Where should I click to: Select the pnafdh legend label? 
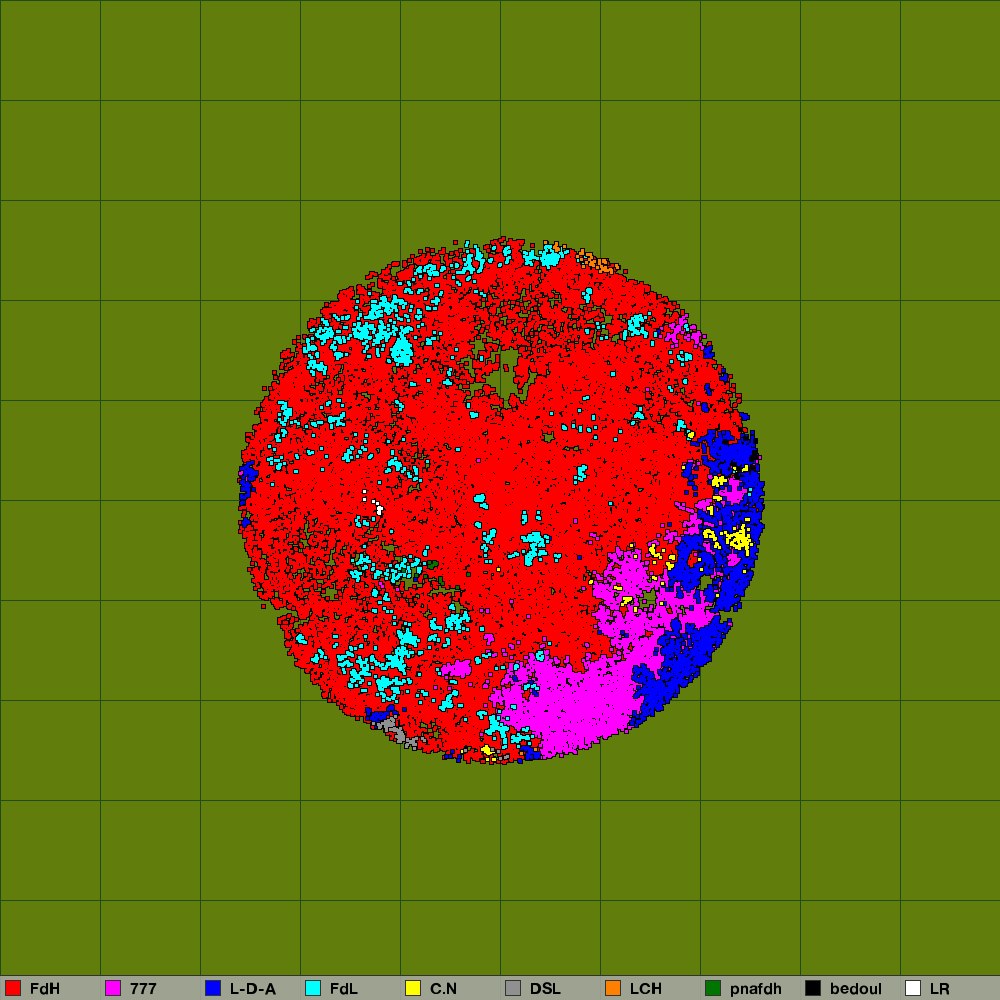[x=756, y=989]
